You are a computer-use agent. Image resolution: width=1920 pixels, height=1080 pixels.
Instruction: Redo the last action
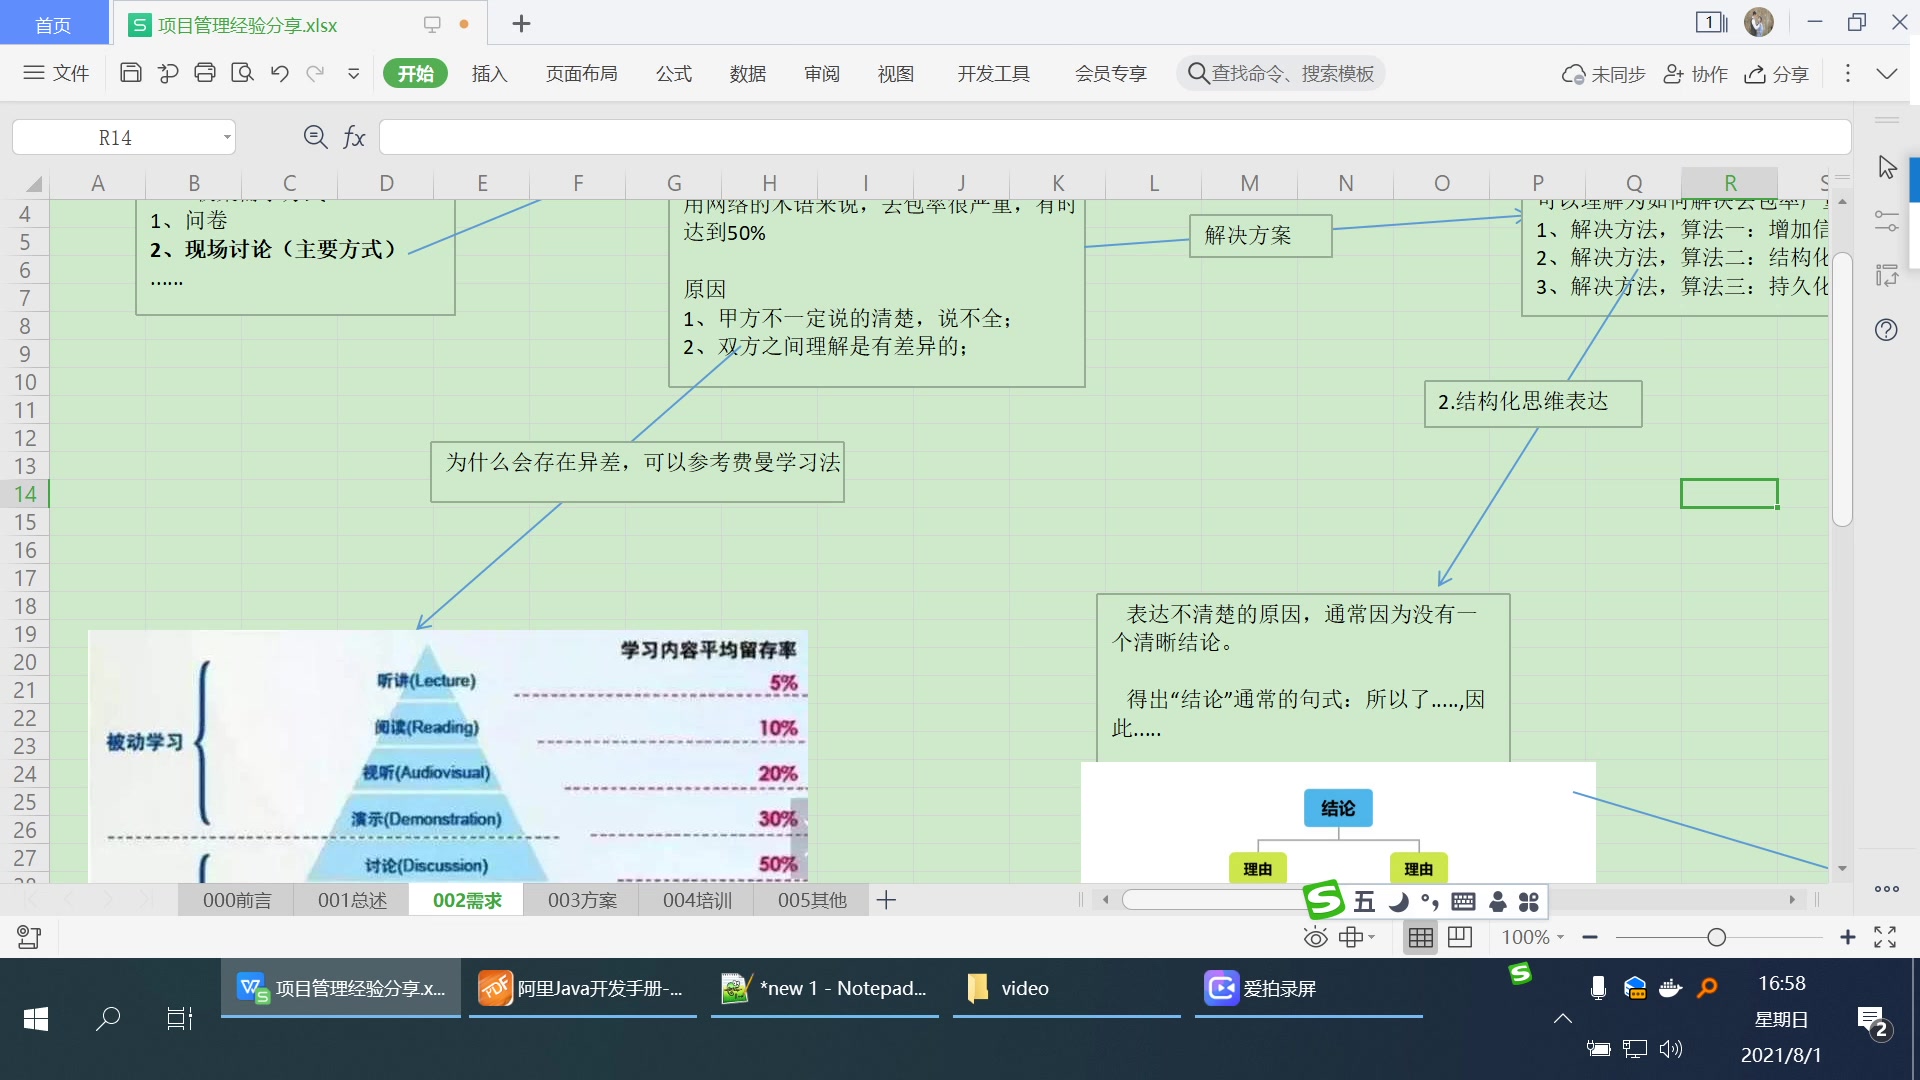click(316, 73)
